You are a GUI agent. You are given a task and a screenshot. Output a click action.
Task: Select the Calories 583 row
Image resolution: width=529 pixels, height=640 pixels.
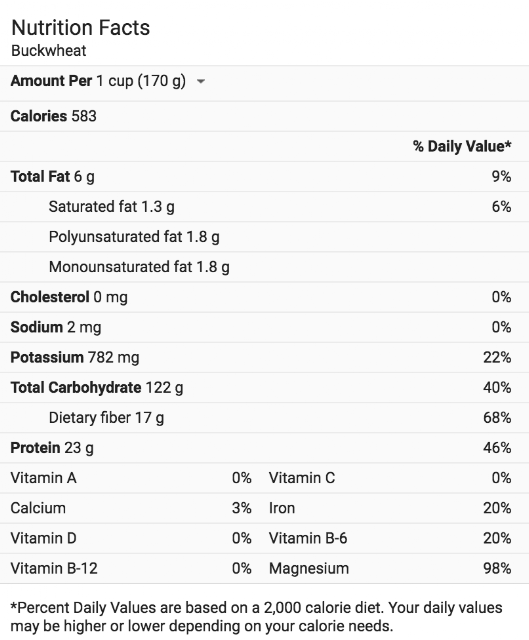pos(264,116)
